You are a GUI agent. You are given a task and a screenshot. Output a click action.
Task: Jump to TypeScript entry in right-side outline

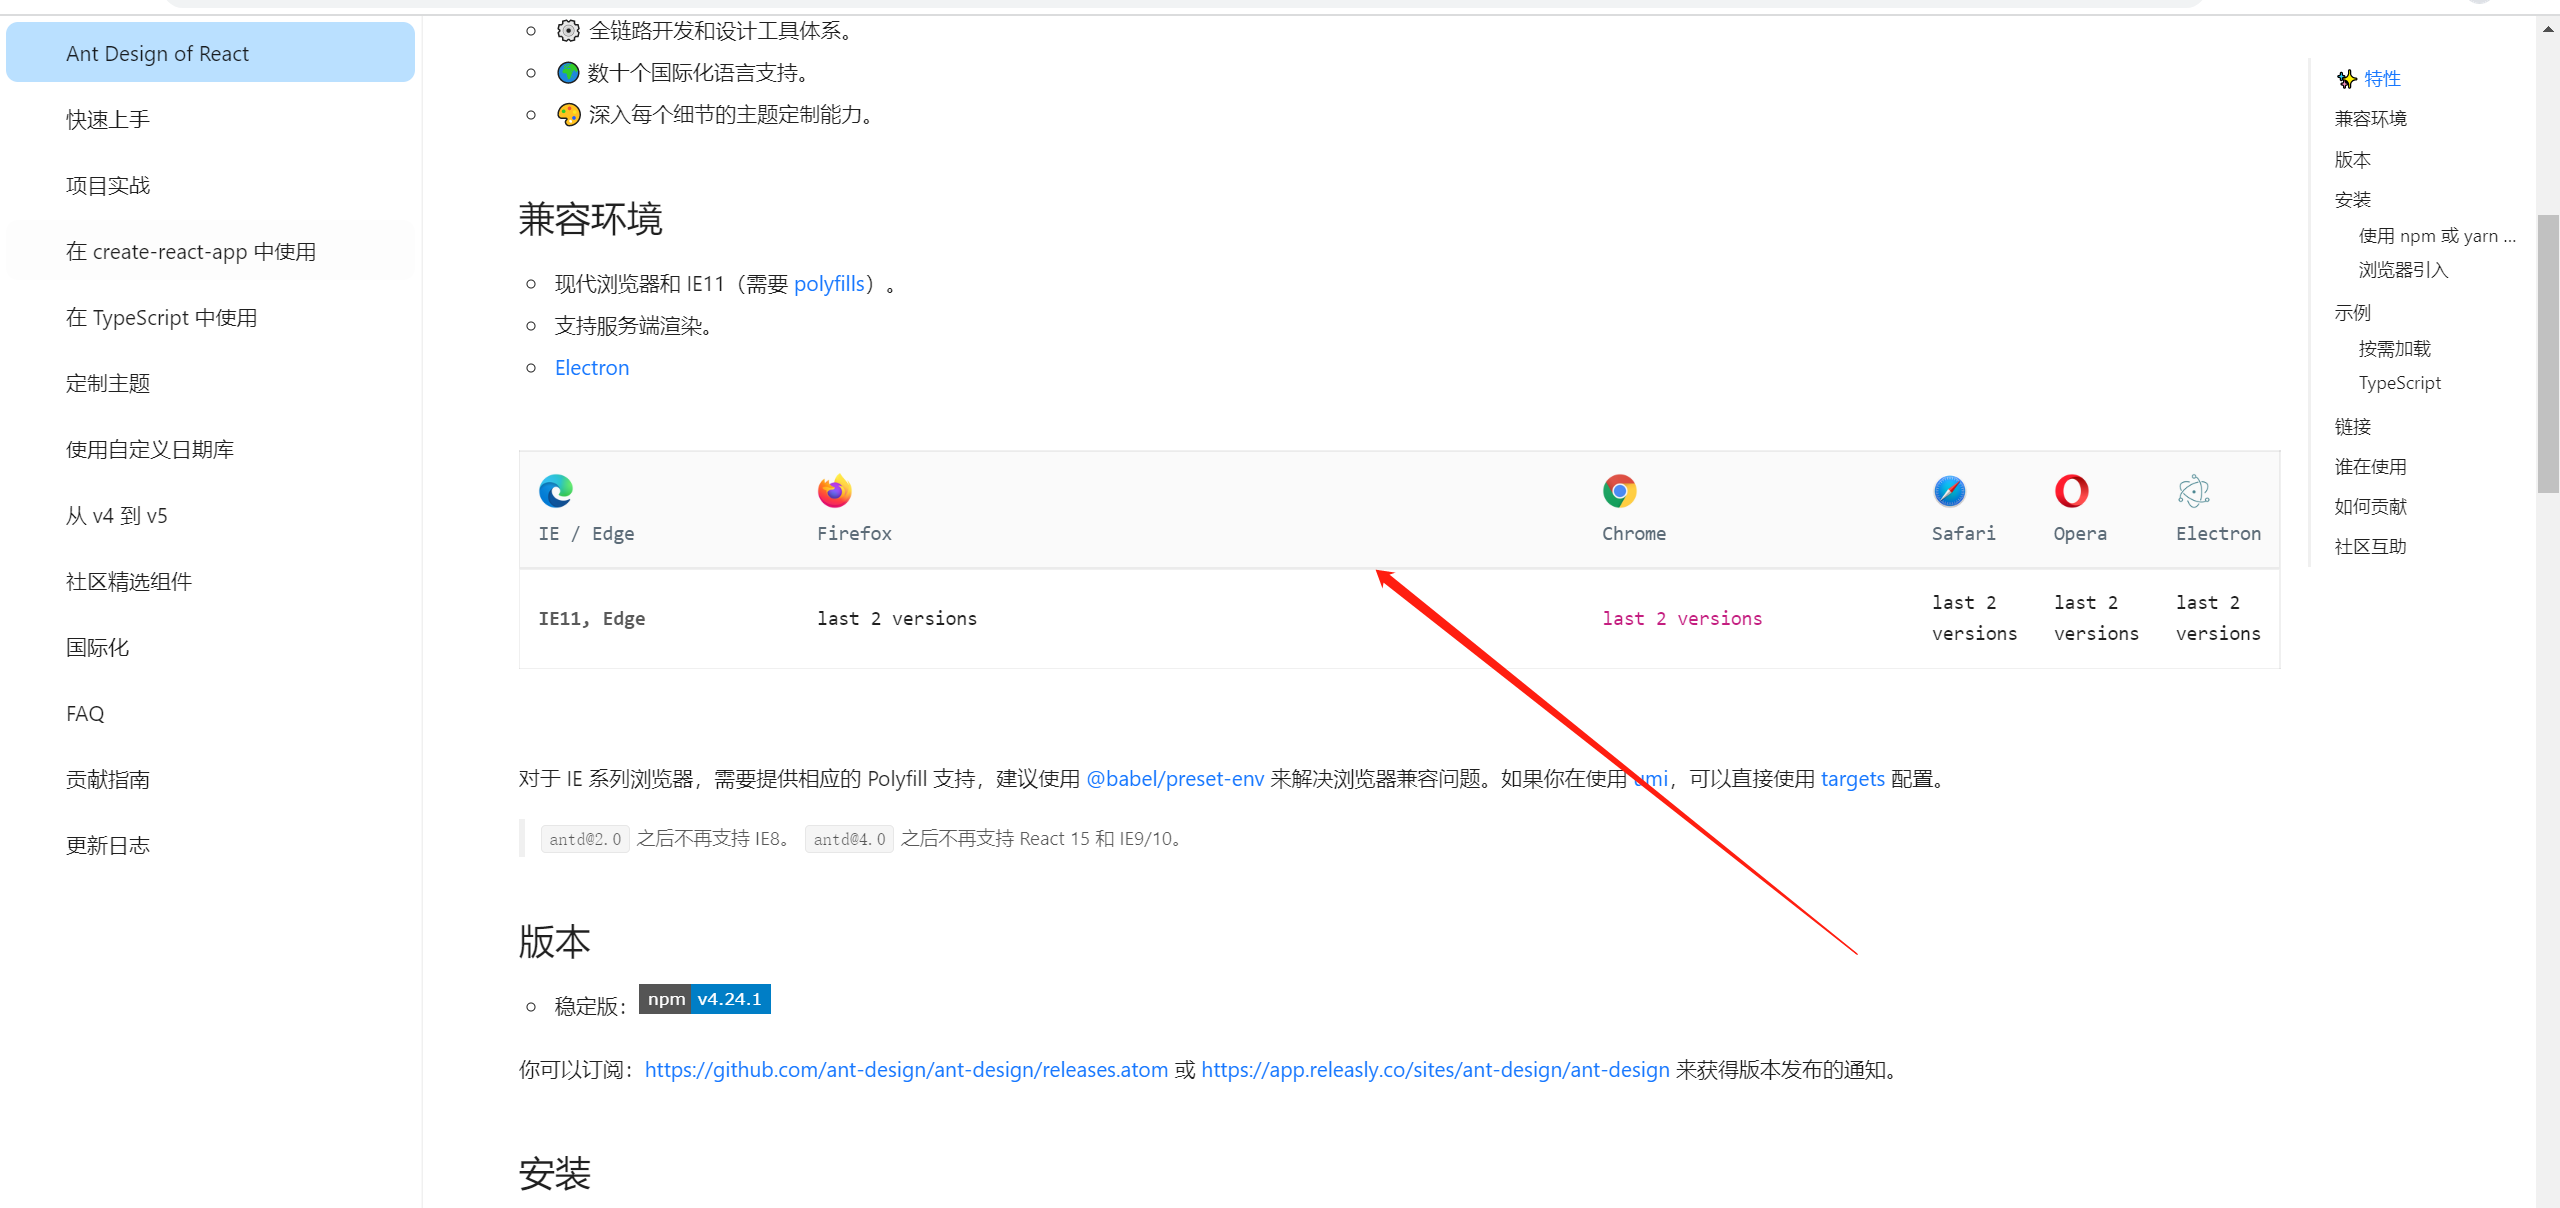(2399, 383)
